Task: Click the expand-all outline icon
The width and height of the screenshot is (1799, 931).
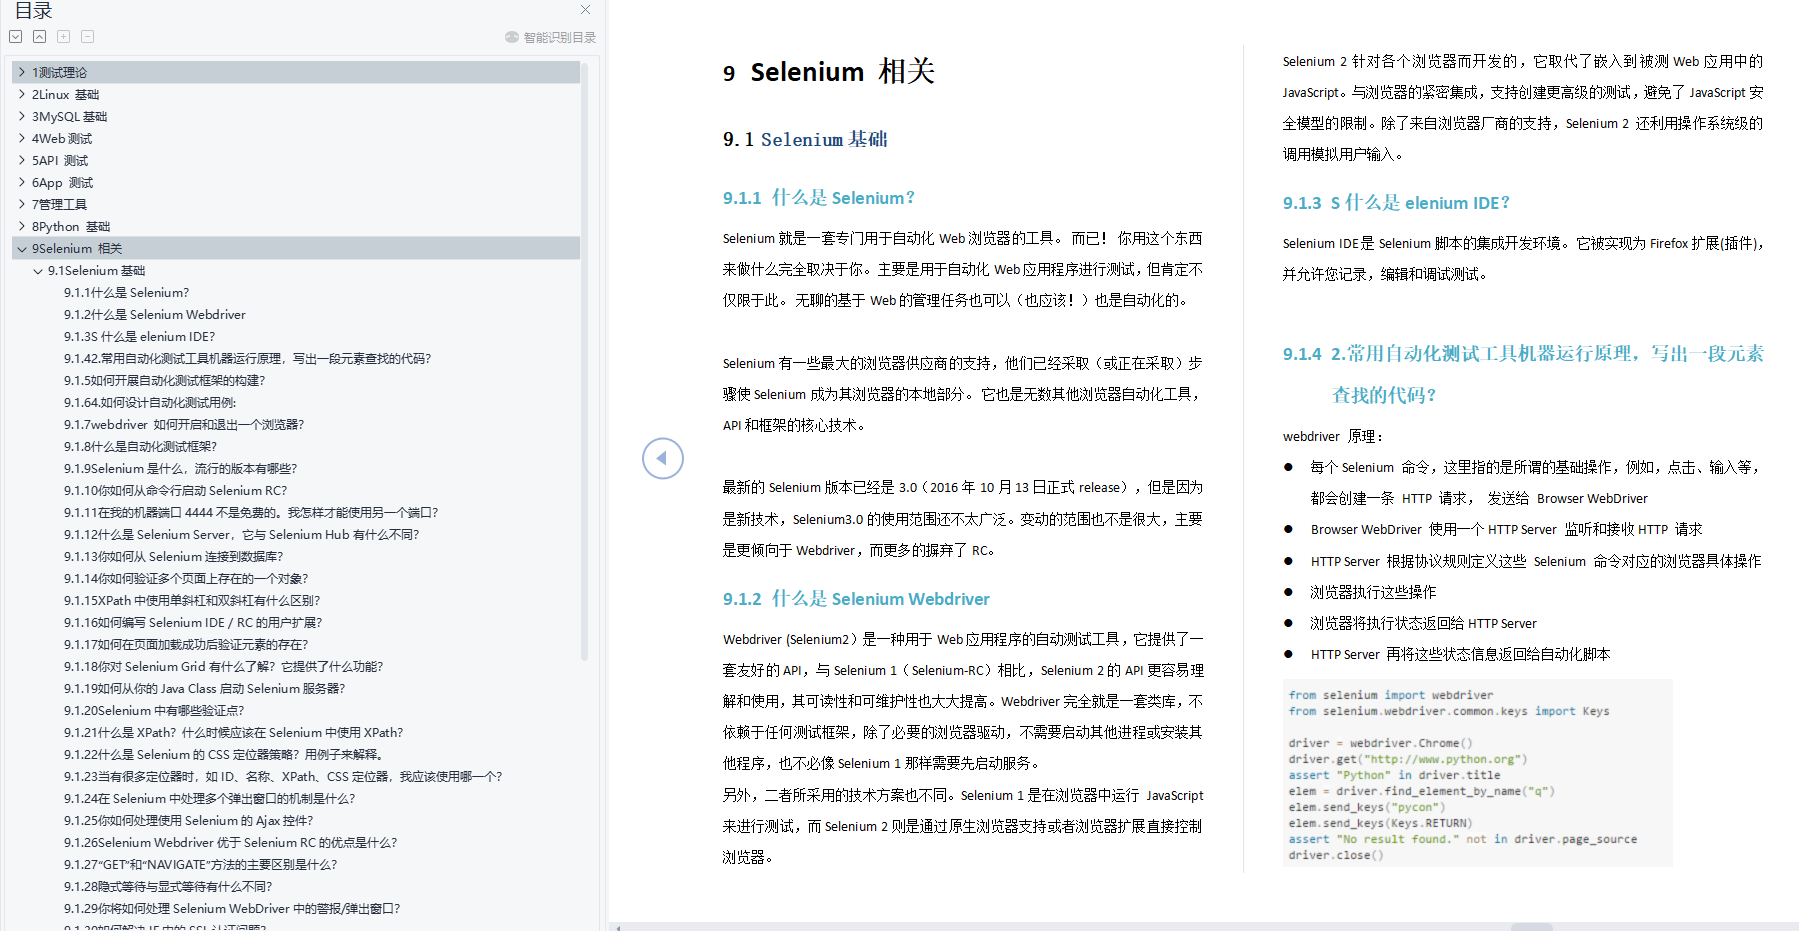Action: pyautogui.click(x=16, y=37)
